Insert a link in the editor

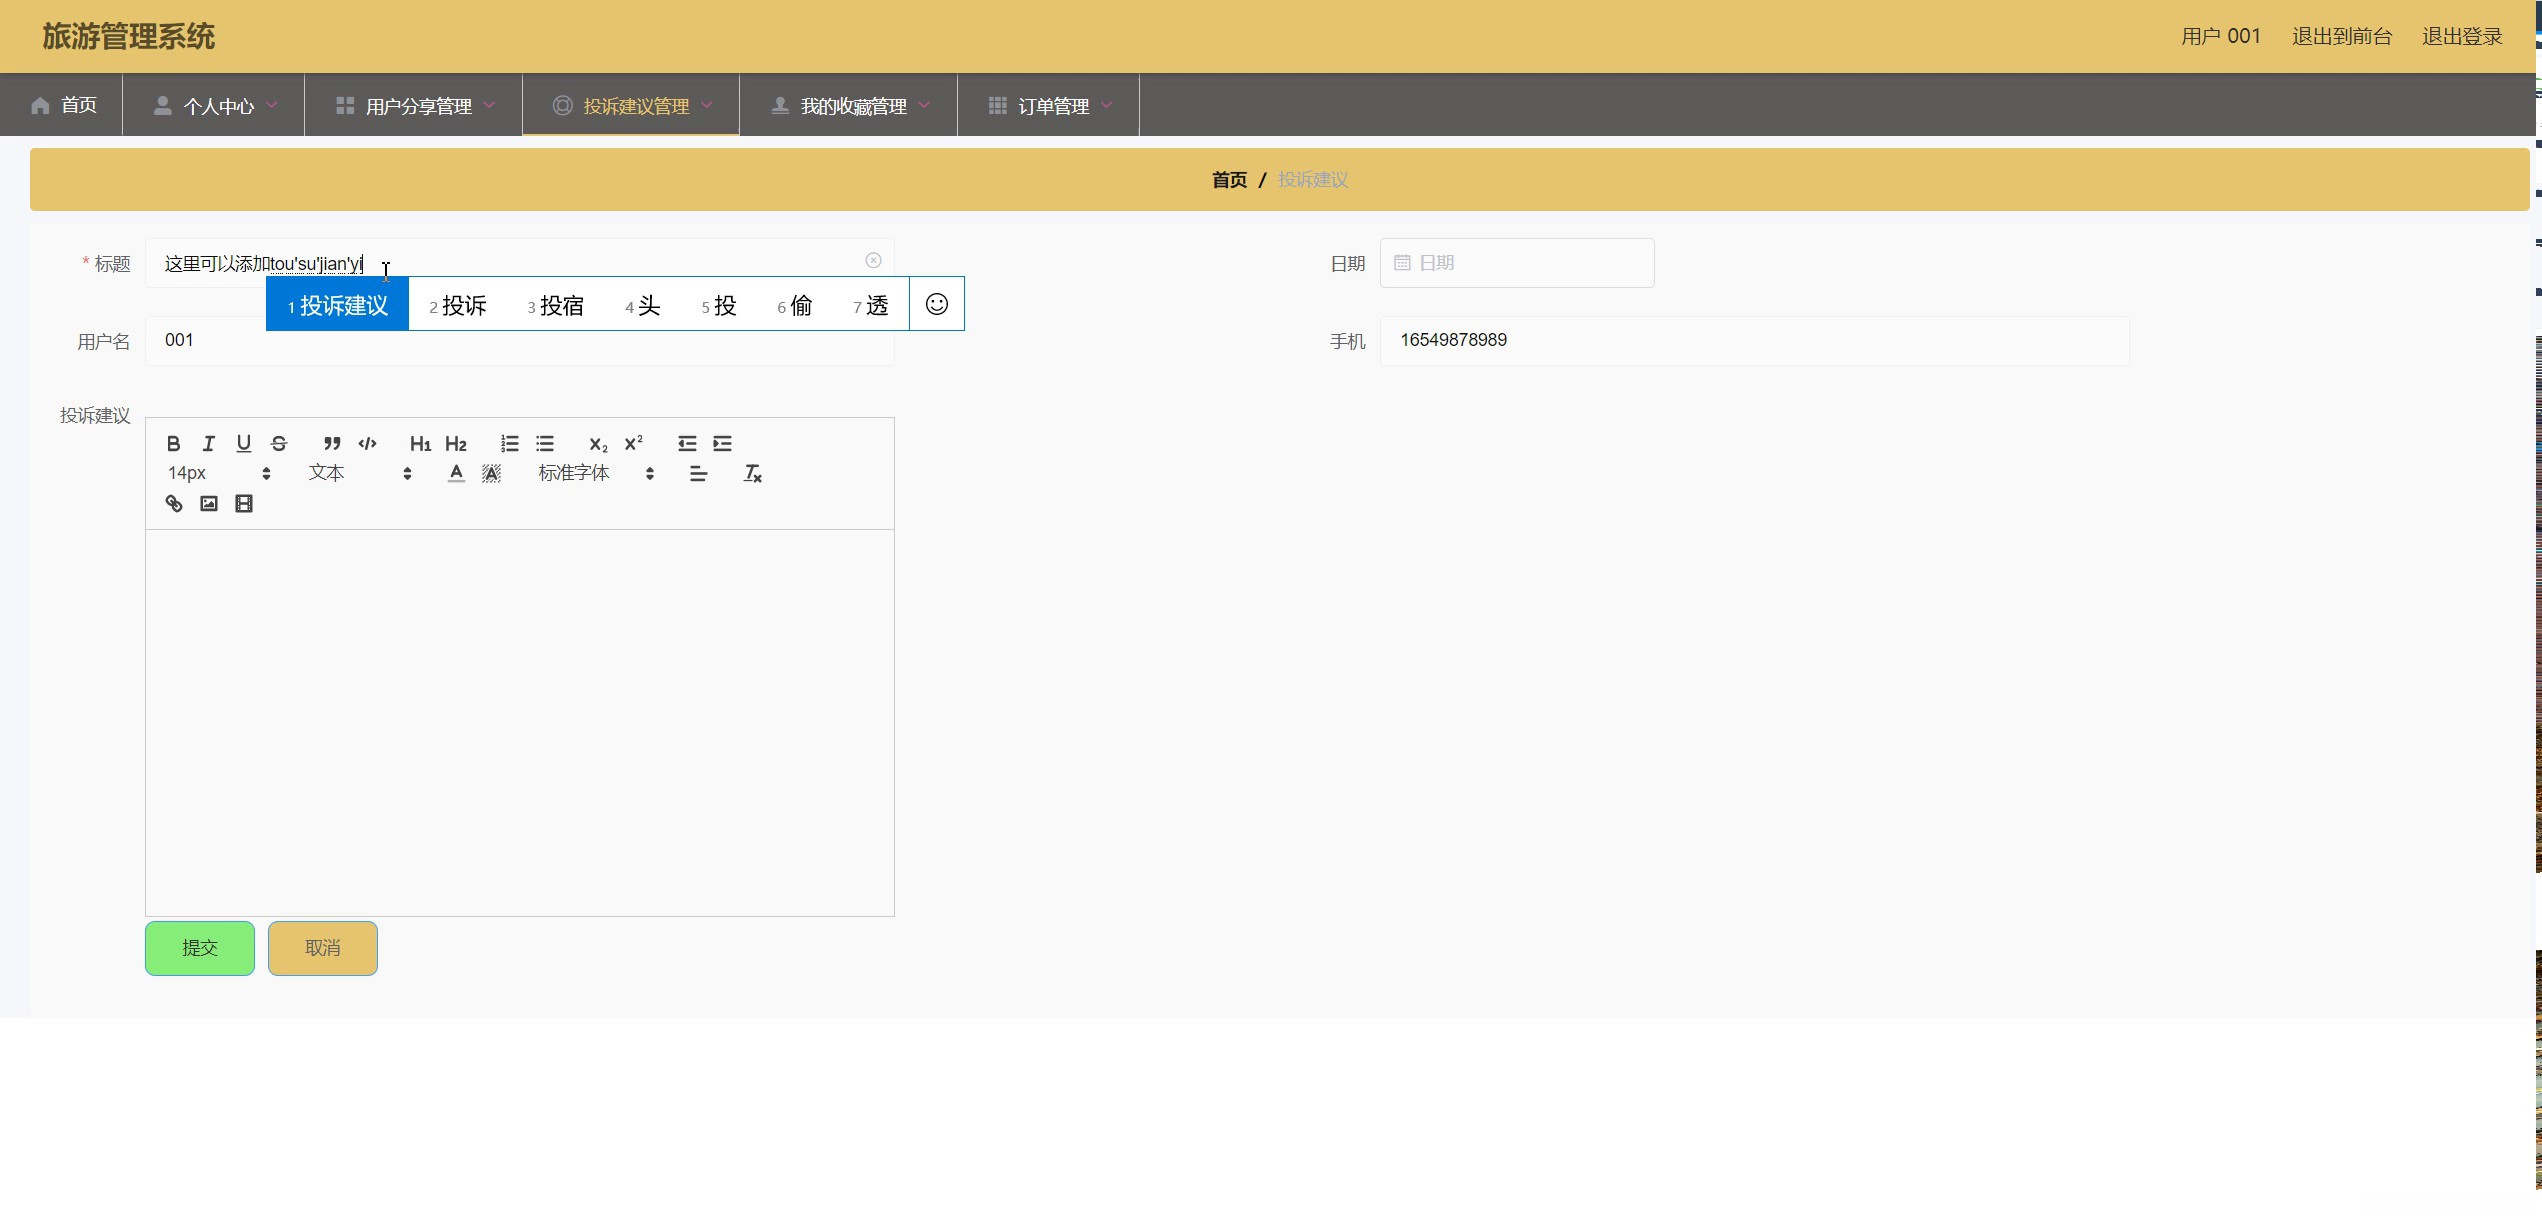click(174, 504)
